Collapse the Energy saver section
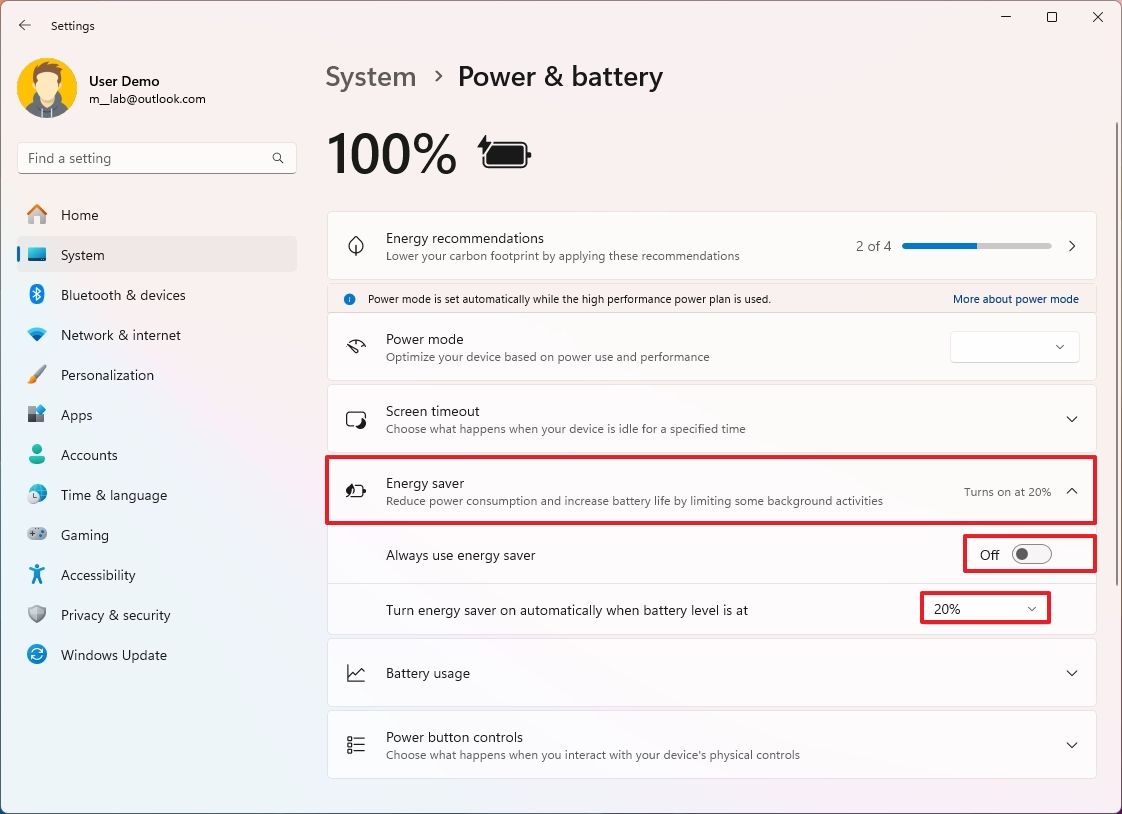The image size is (1122, 814). tap(1072, 491)
